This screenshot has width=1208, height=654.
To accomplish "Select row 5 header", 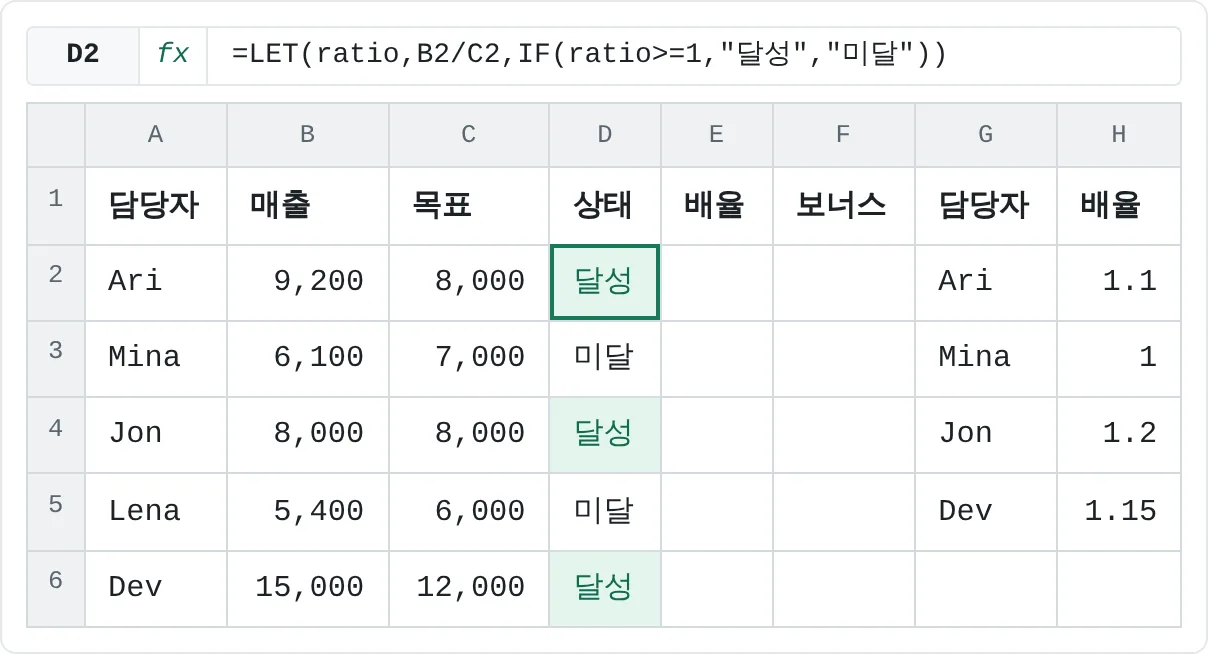I will tap(56, 512).
